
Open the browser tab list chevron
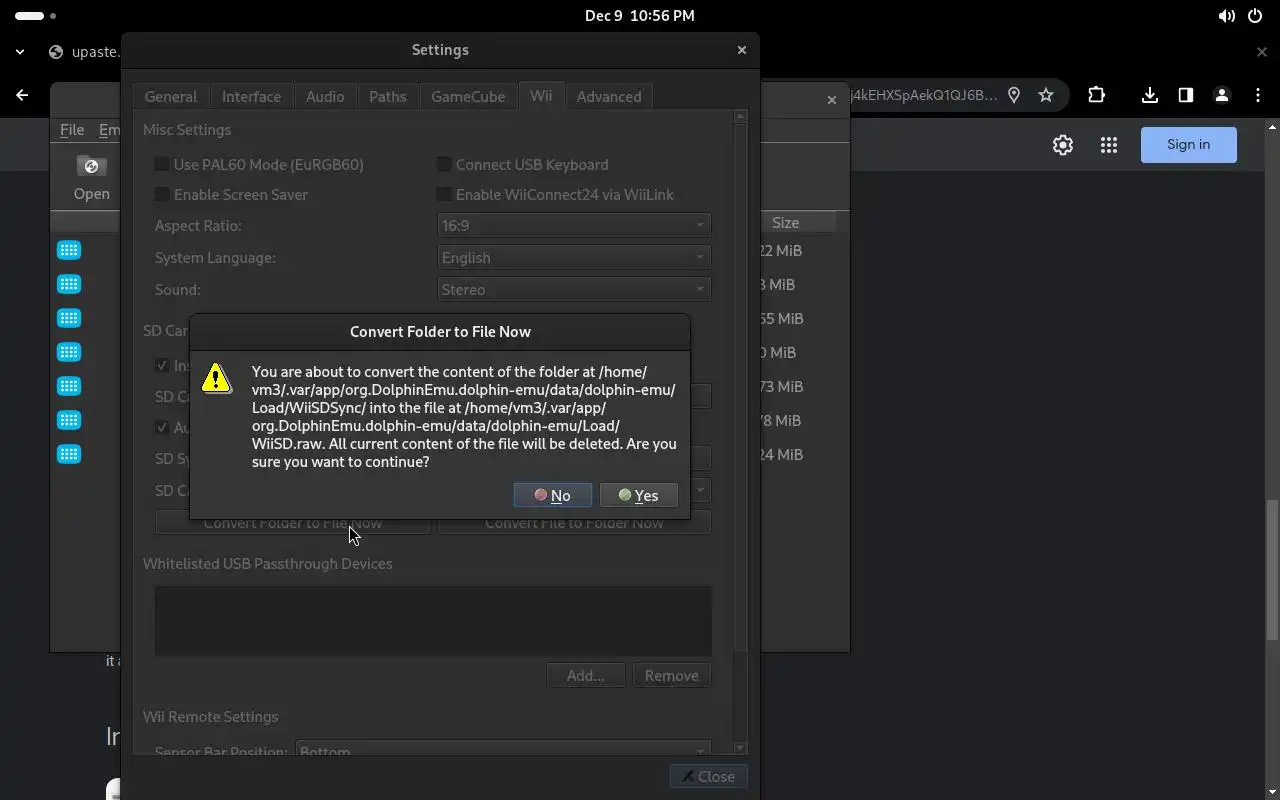coord(20,52)
